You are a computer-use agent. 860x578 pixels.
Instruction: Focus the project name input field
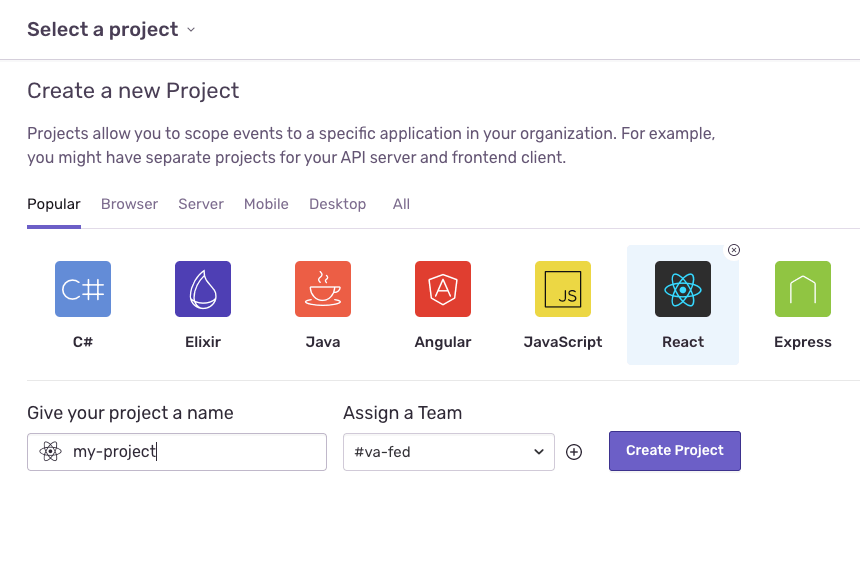(x=177, y=452)
